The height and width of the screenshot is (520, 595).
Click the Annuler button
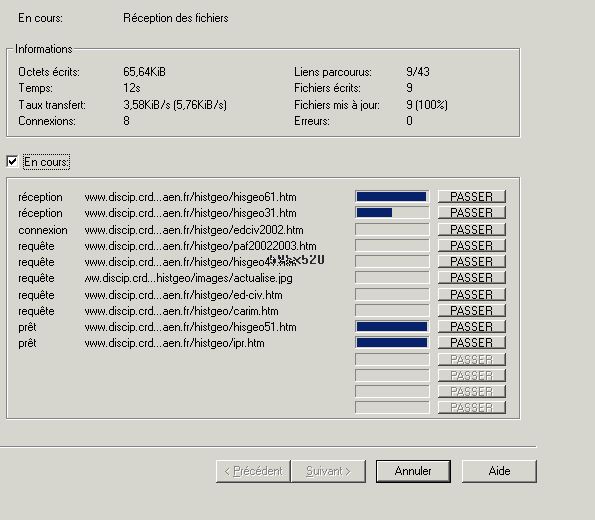point(413,471)
